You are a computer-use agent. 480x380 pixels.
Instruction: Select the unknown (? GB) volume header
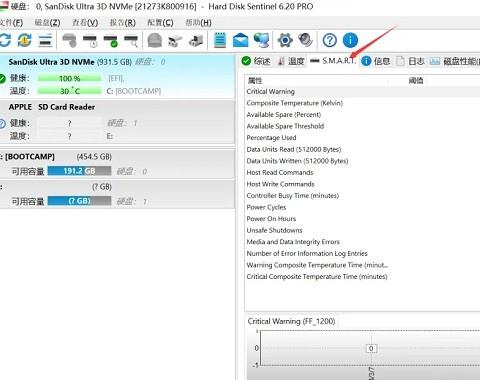click(117, 194)
